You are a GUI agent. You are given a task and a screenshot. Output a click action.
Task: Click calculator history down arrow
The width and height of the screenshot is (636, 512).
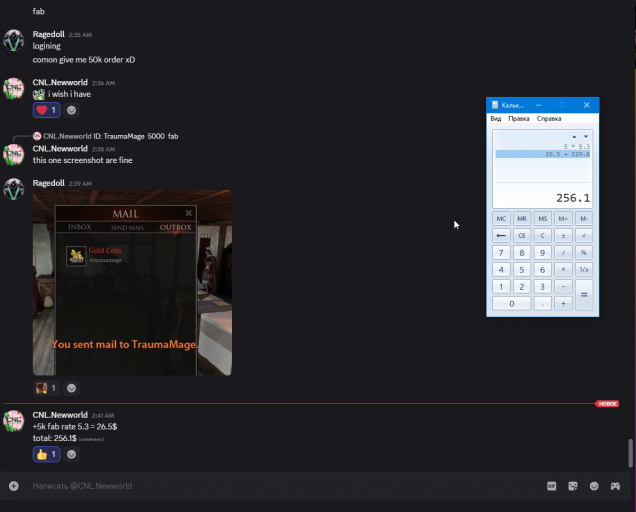[x=586, y=136]
